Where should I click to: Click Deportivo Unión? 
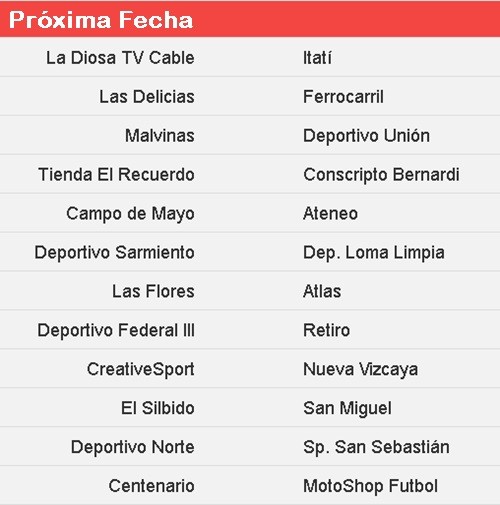[x=366, y=136]
